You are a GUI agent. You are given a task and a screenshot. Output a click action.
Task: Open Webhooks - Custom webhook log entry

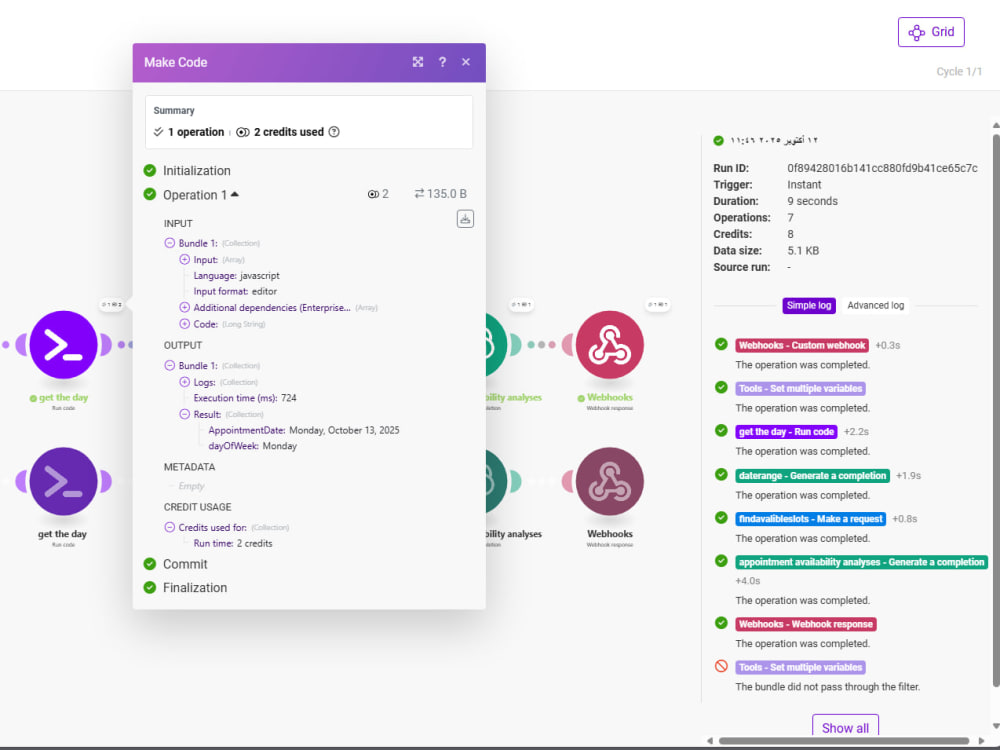(x=802, y=345)
